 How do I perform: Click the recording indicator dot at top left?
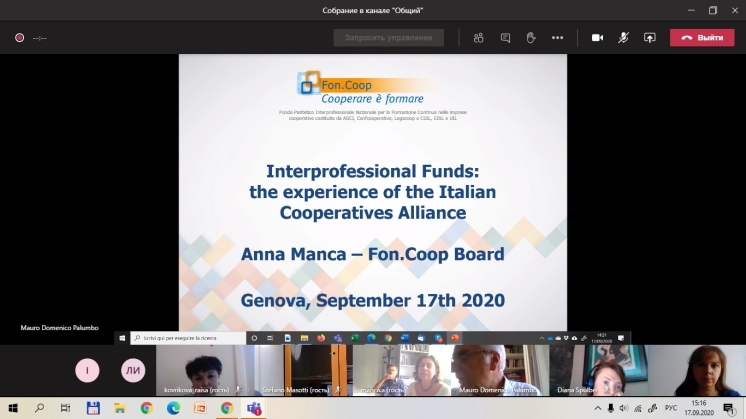19,38
